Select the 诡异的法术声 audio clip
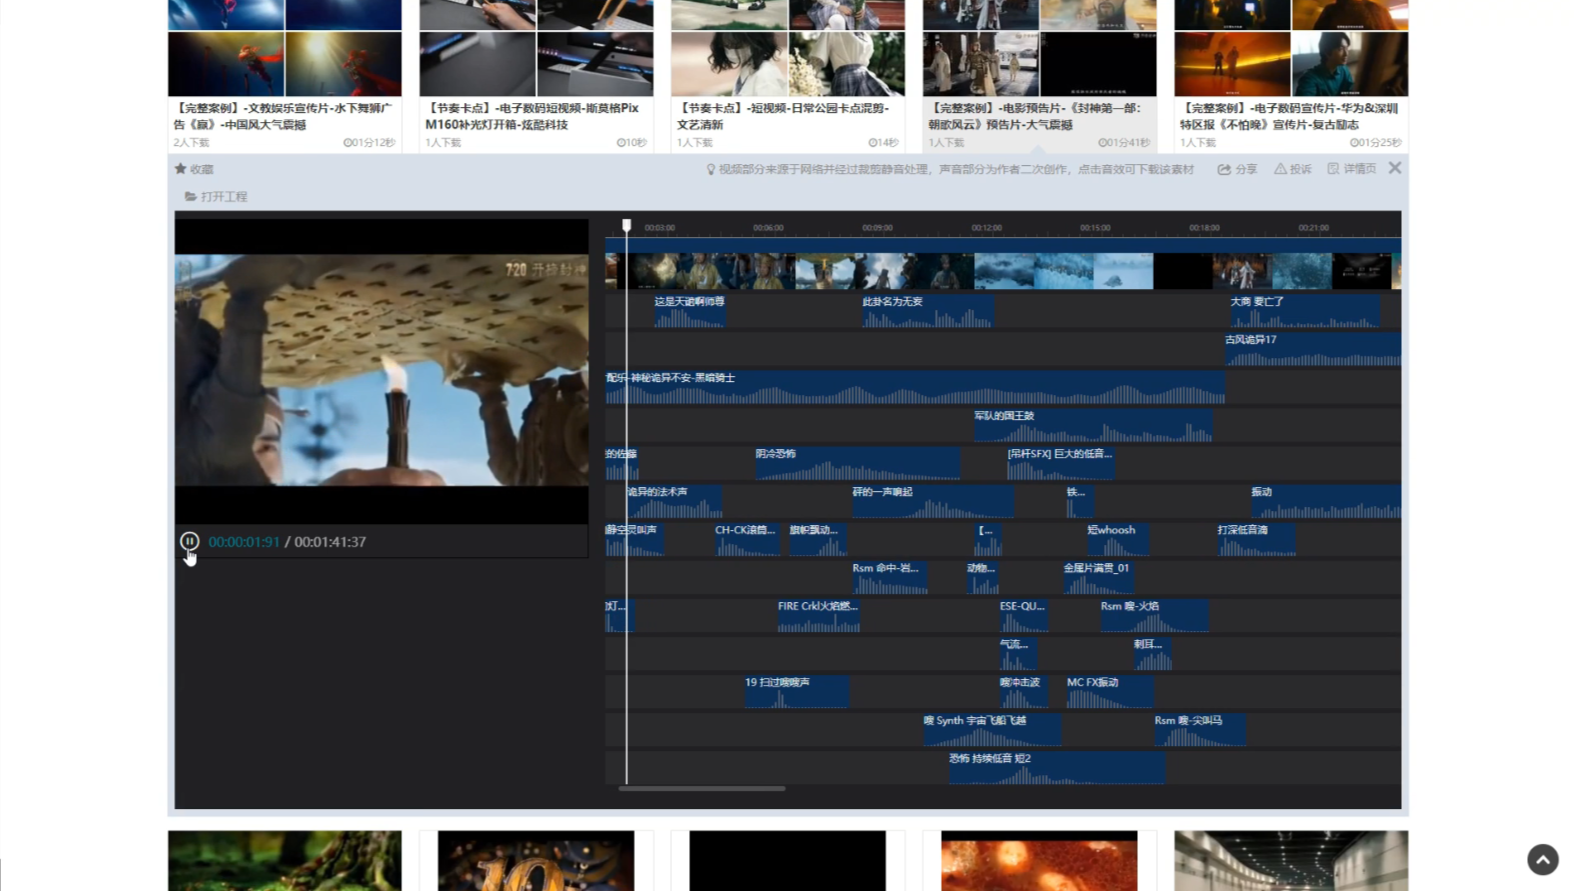Image resolution: width=1574 pixels, height=891 pixels. click(675, 501)
